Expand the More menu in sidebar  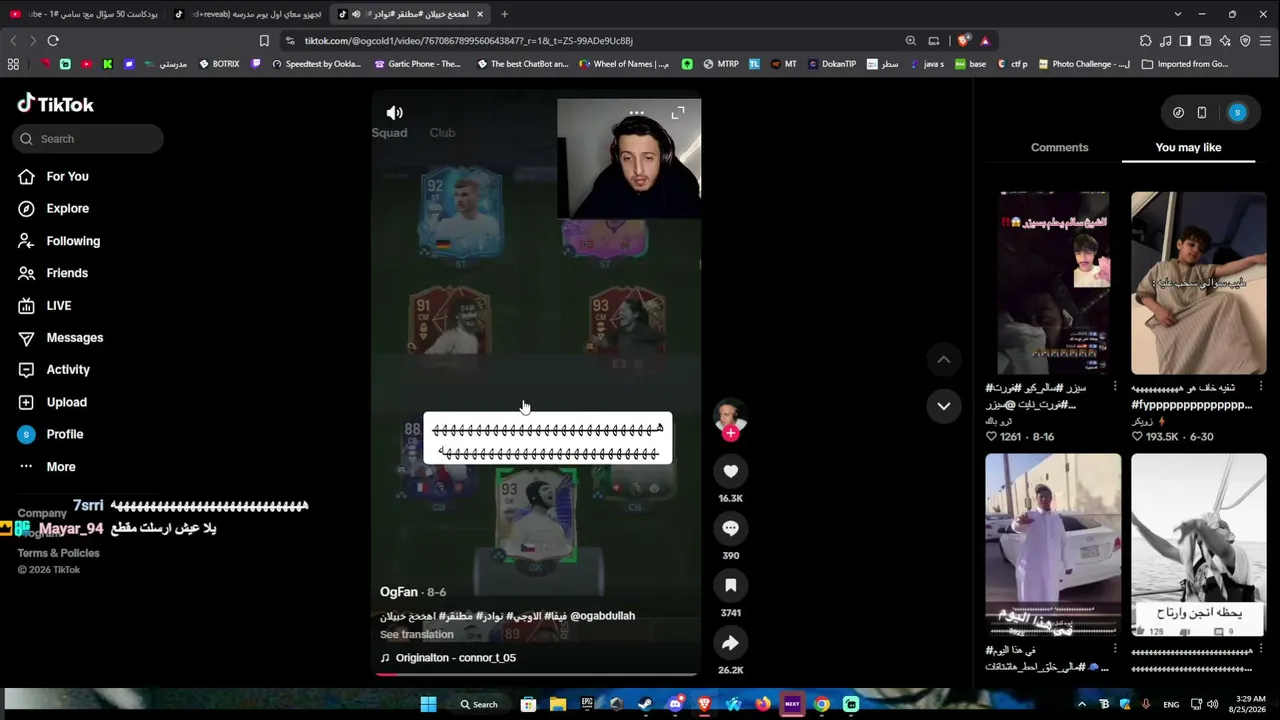47,466
